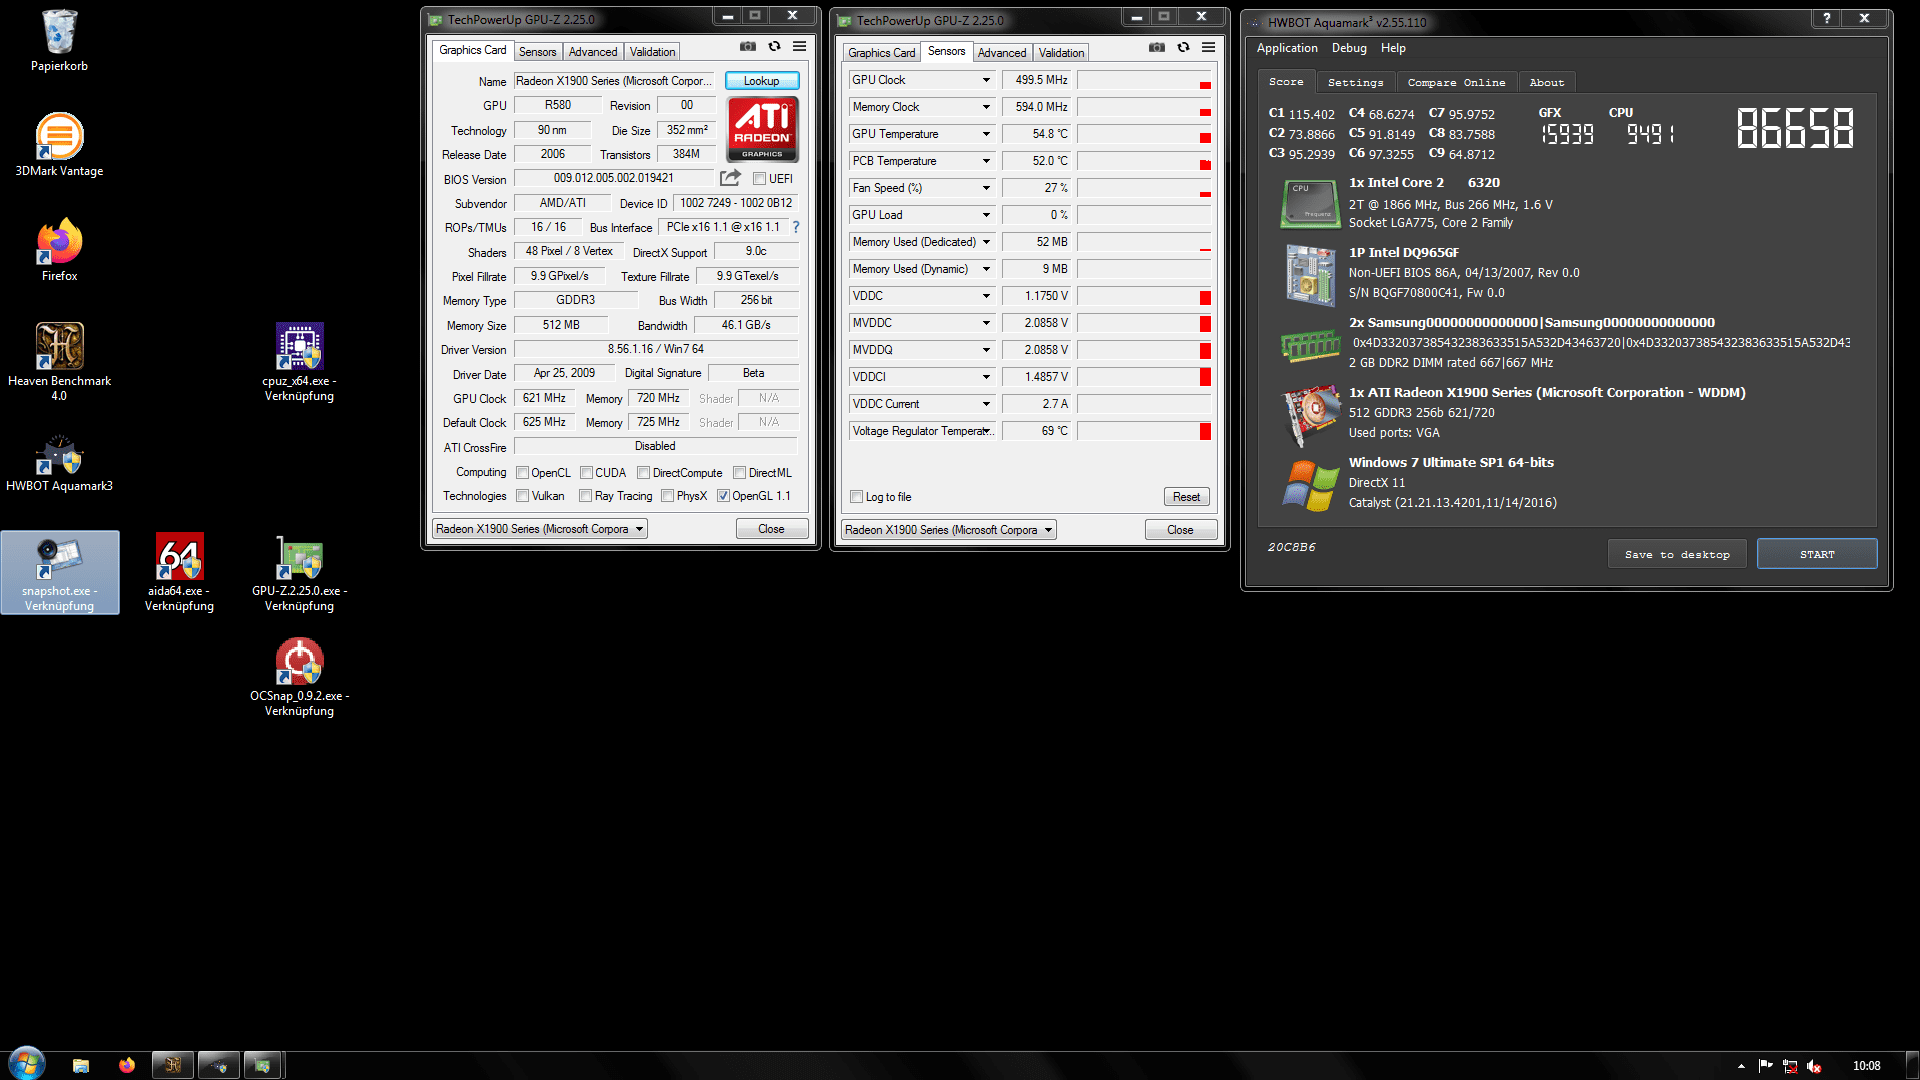Toggle the PhysX checkbox
This screenshot has width=1920, height=1080.
point(667,496)
